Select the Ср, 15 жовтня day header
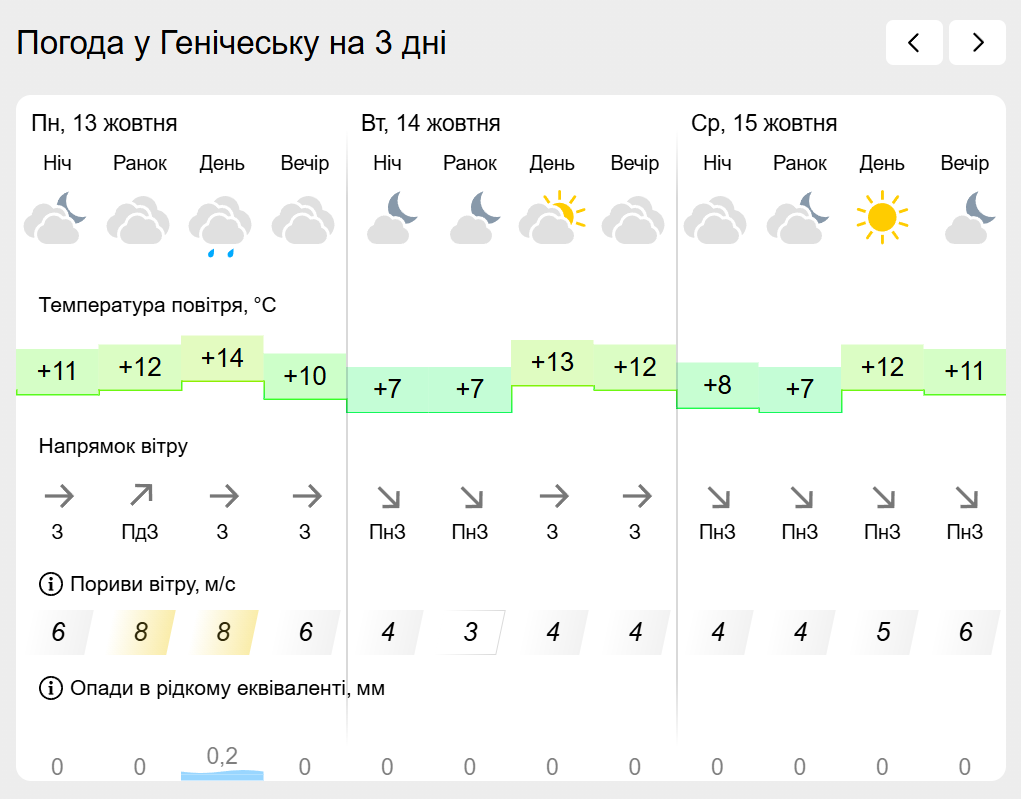Viewport: 1021px width, 799px height. click(x=764, y=124)
